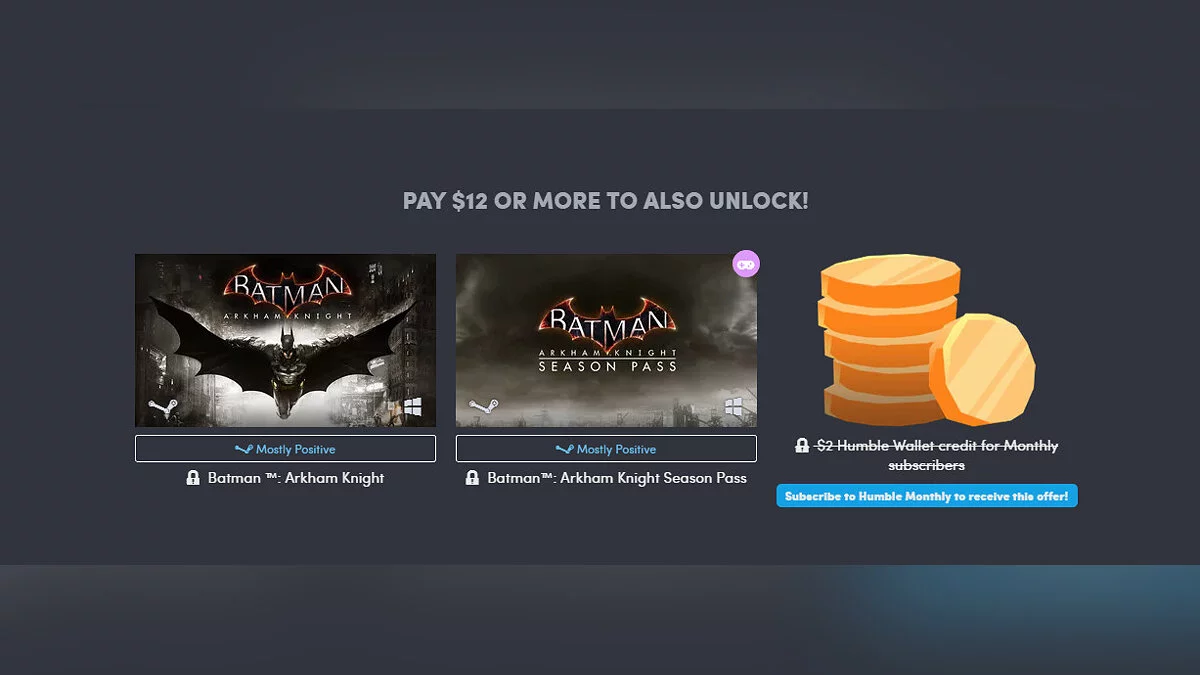Image resolution: width=1200 pixels, height=675 pixels.
Task: Click the lock icon beside Humble Wallet credit
Action: (802, 446)
